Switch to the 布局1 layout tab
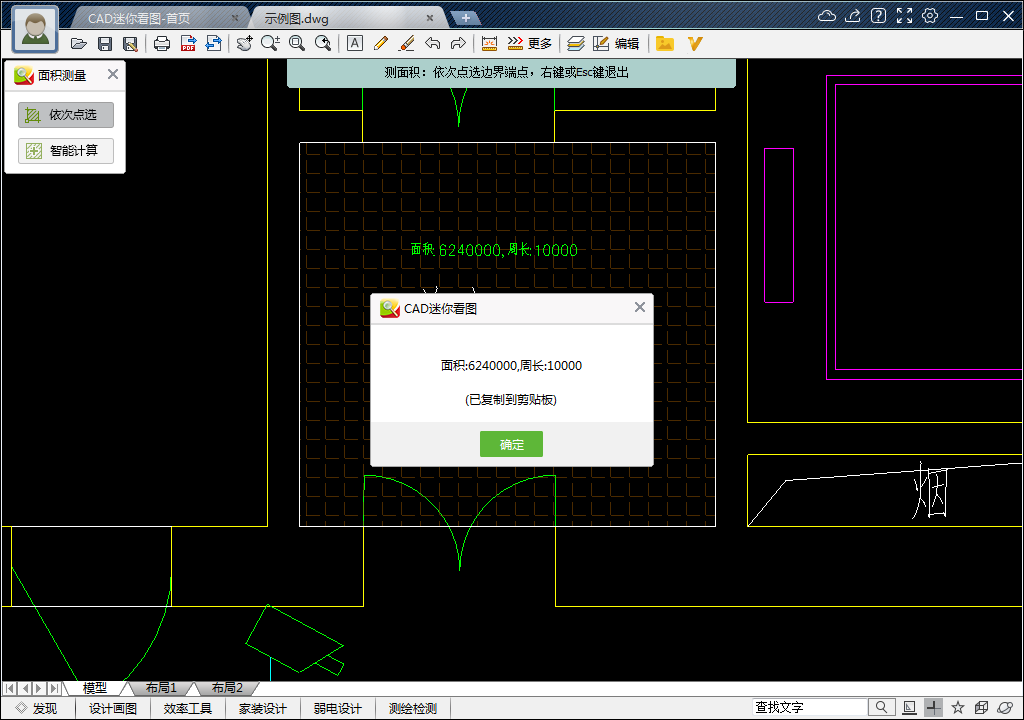 161,688
